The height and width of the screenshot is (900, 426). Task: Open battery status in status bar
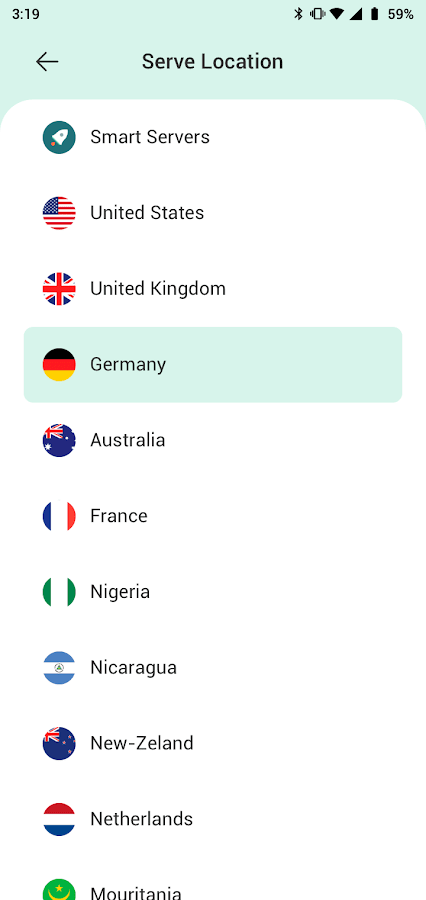point(374,14)
